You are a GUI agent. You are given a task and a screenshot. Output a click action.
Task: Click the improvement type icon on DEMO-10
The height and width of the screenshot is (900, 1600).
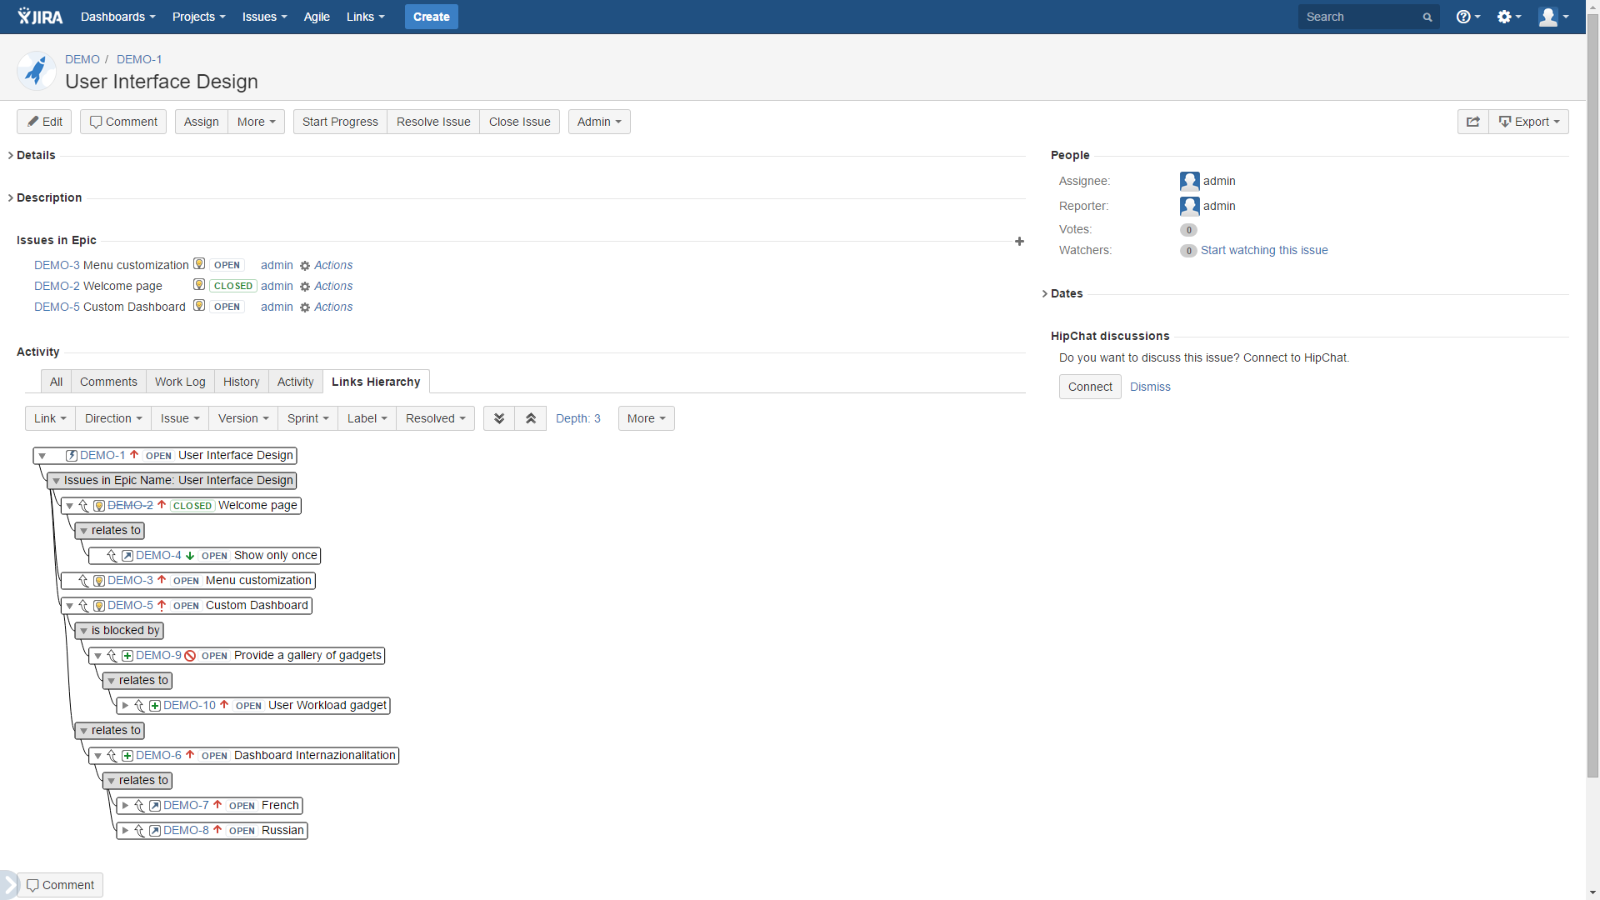tap(155, 706)
